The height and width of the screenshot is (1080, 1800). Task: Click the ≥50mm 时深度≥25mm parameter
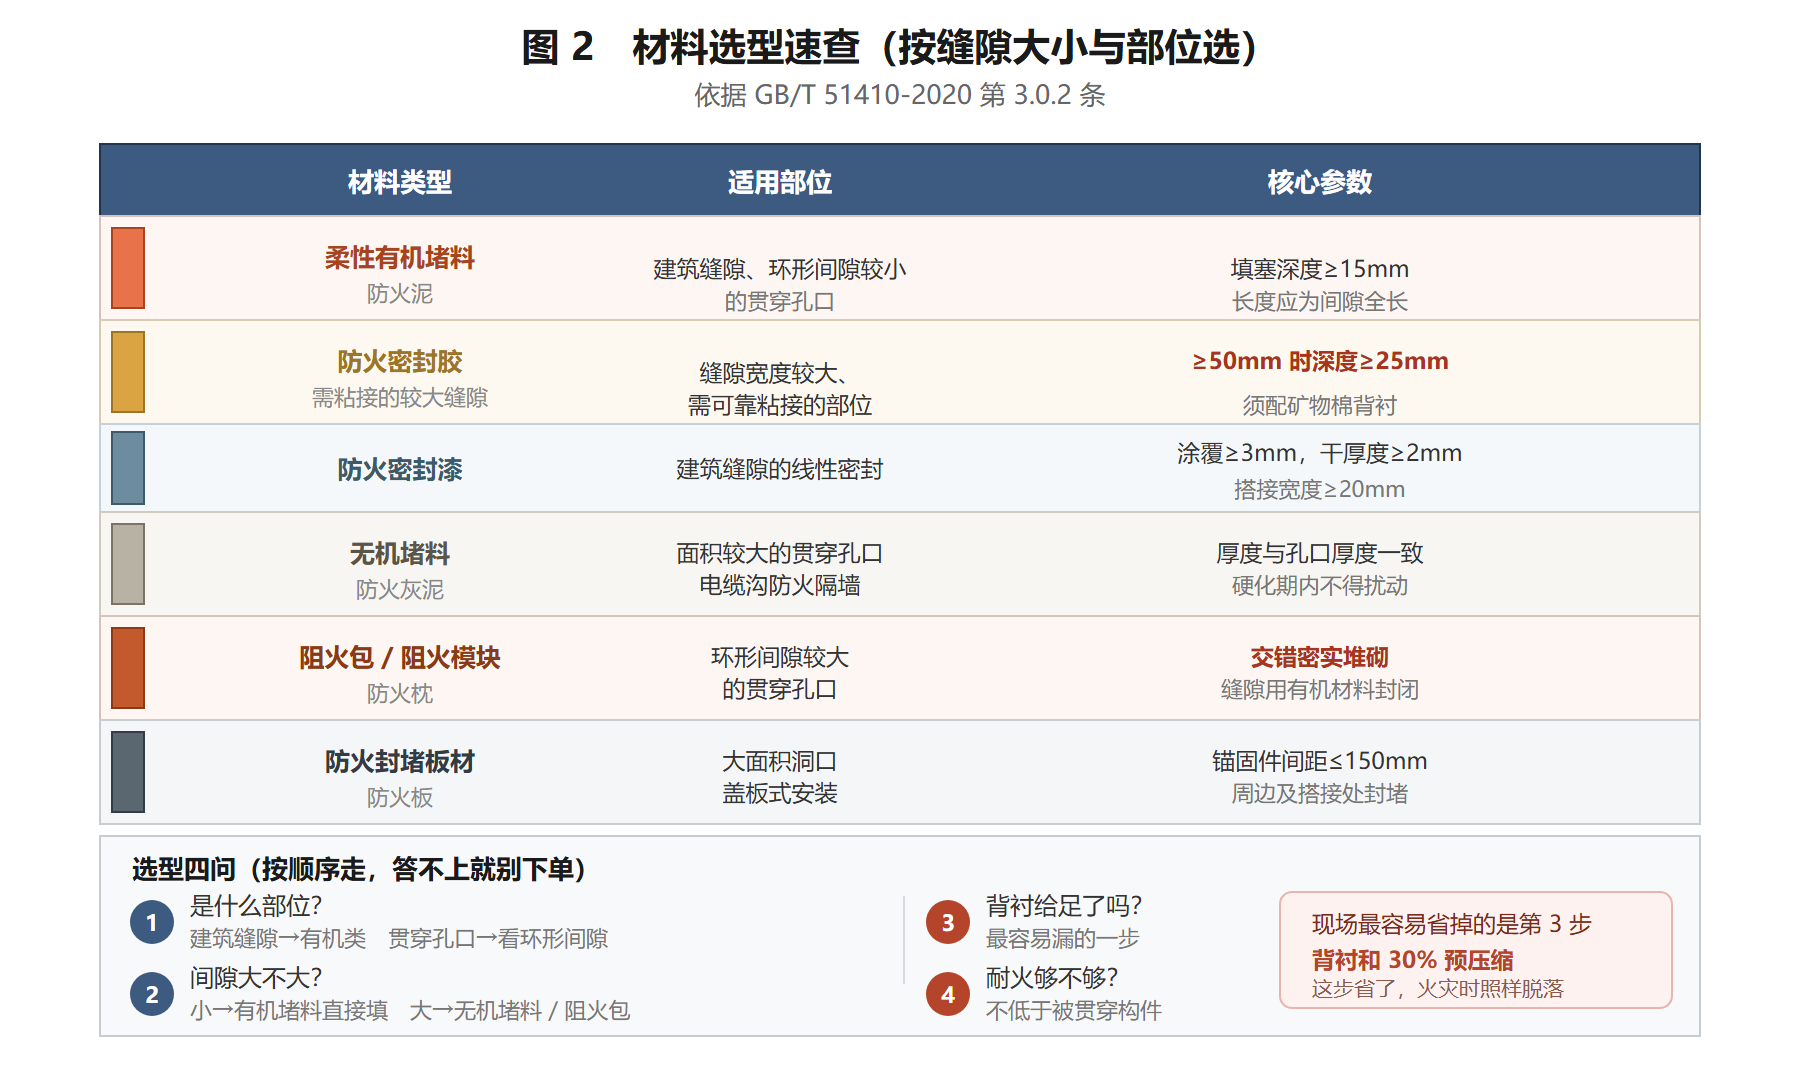point(1320,361)
